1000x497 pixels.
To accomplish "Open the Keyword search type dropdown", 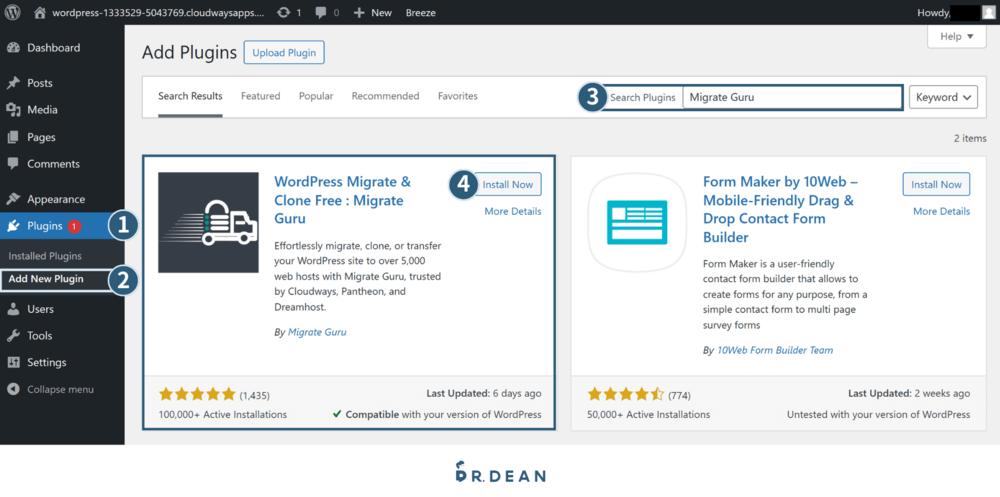I will 943,98.
